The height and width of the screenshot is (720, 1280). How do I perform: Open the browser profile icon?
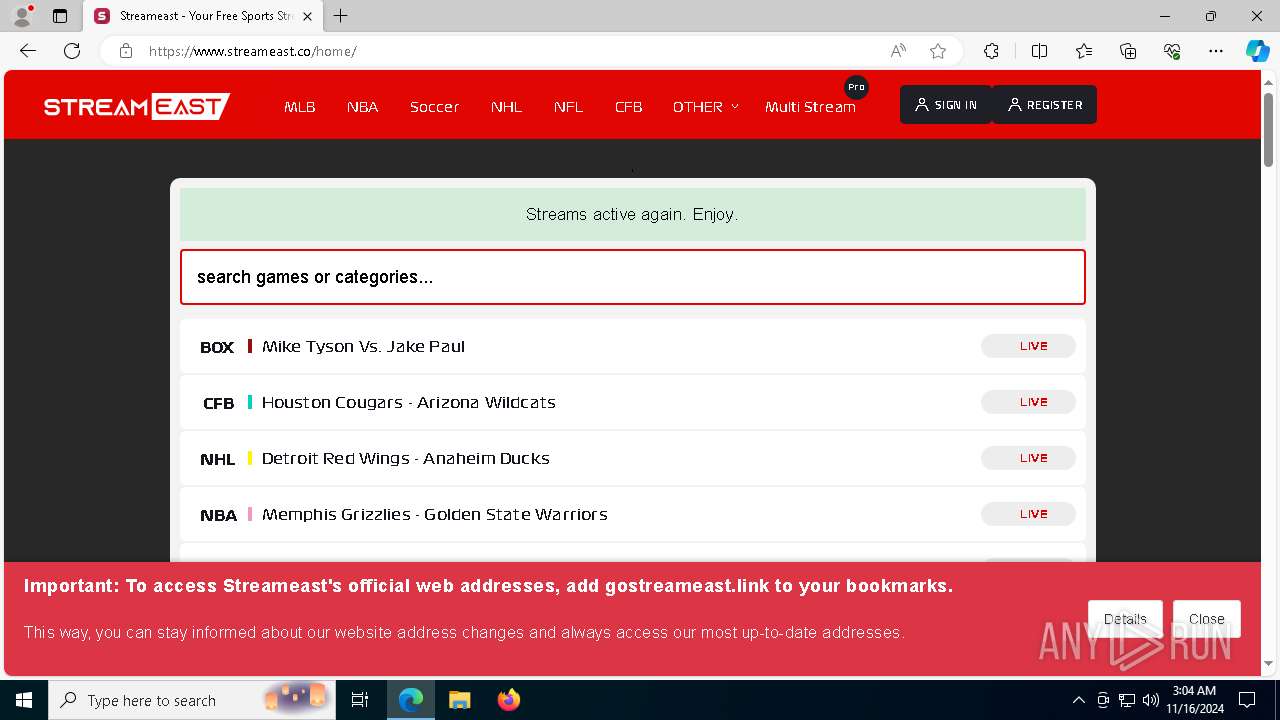[x=22, y=16]
